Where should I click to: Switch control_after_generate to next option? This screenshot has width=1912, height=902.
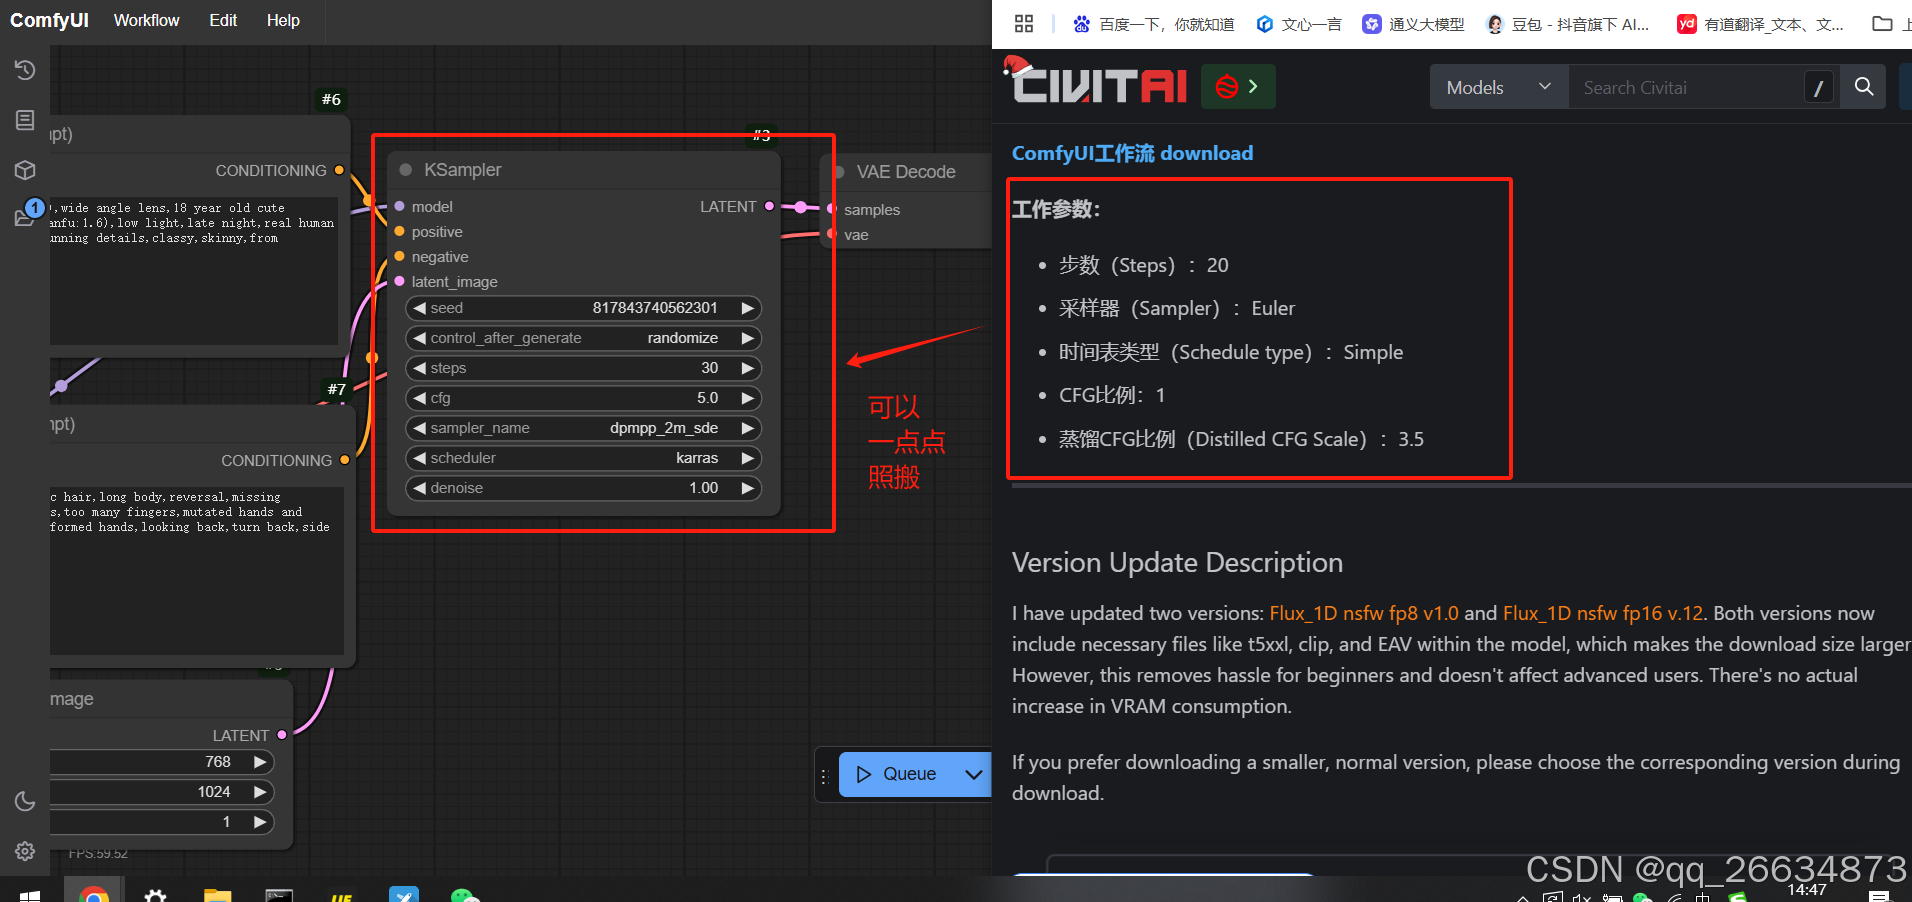747,338
